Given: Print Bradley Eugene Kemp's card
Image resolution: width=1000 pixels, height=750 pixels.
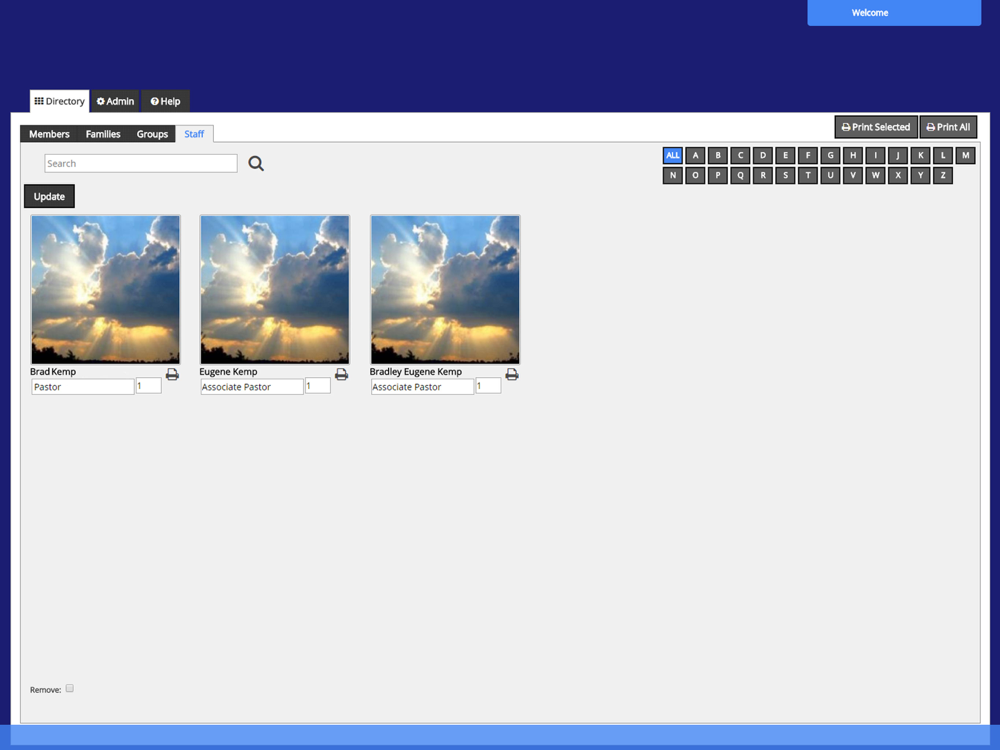Looking at the screenshot, I should [x=511, y=374].
